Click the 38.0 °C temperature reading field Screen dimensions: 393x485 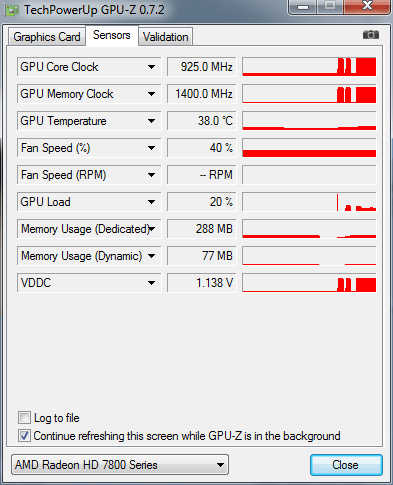point(202,121)
